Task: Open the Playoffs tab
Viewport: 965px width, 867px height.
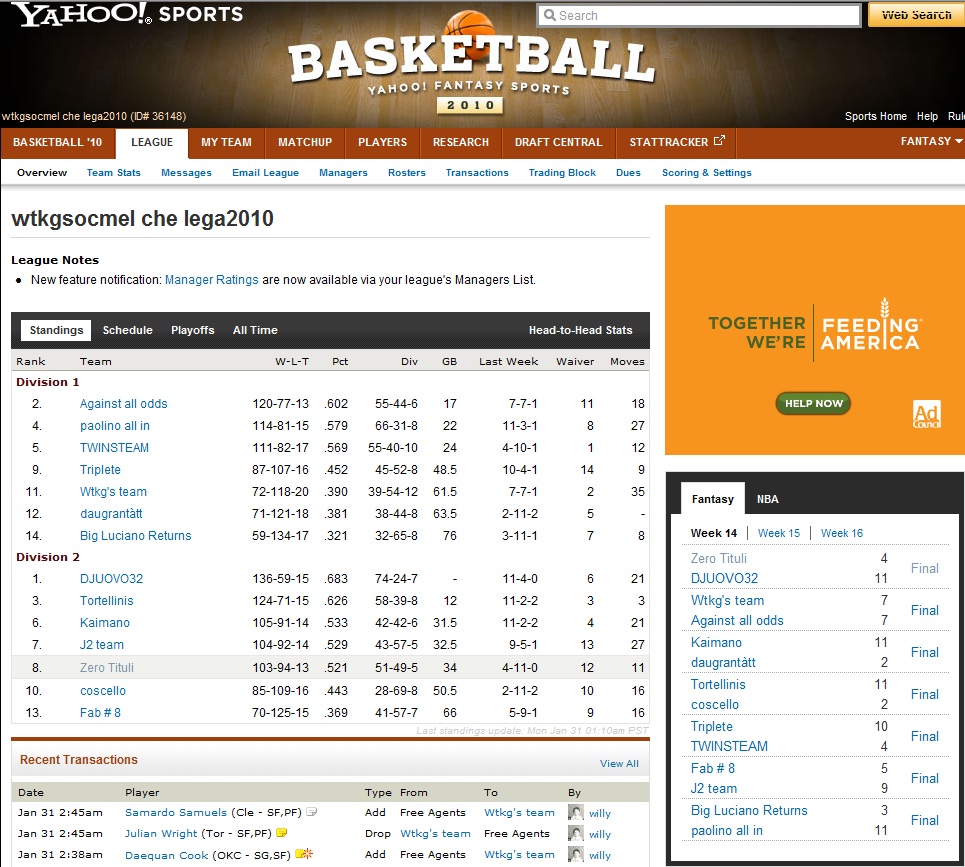Action: pyautogui.click(x=193, y=330)
